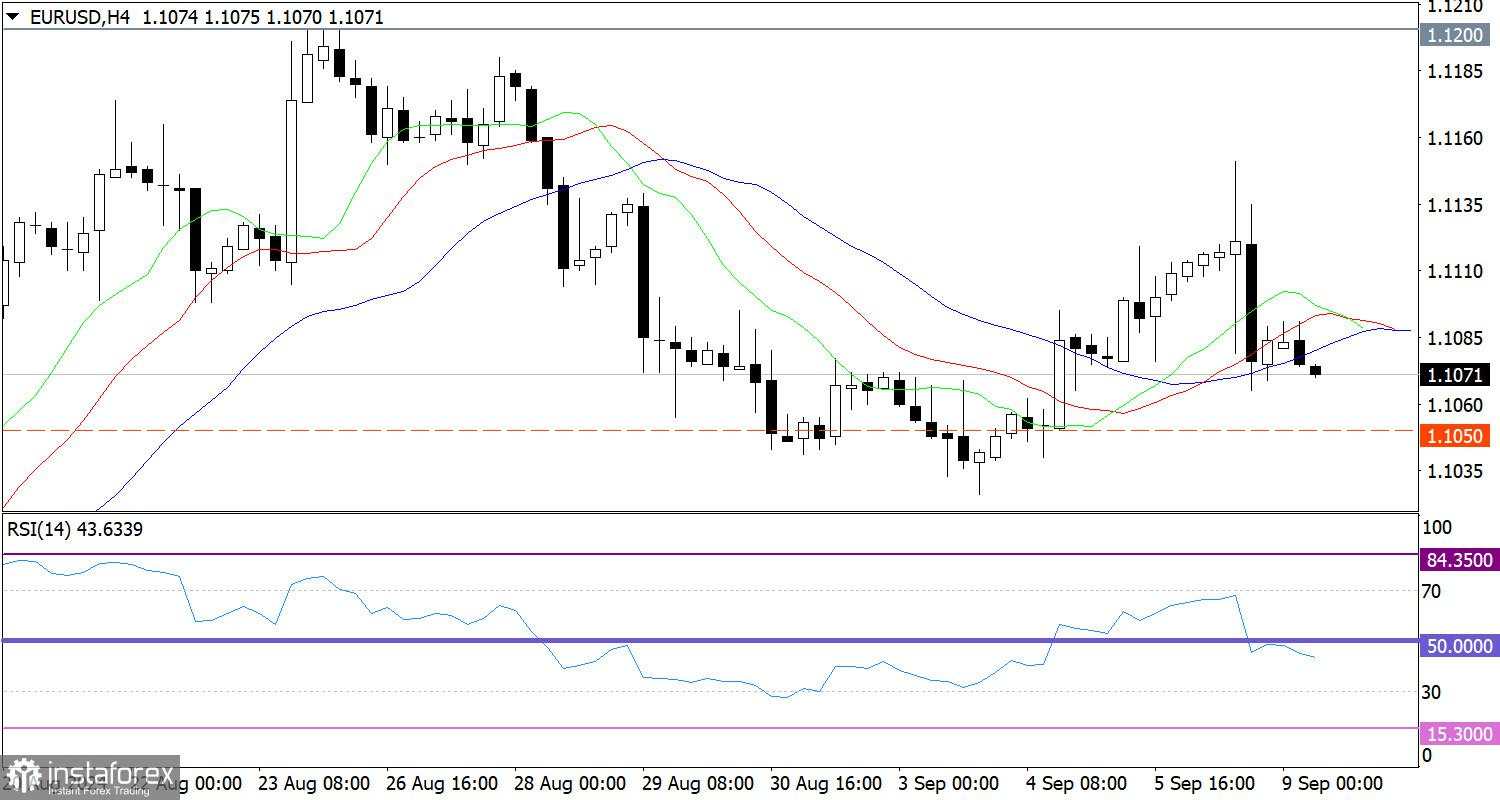Click the RSI 70 level axis label
The width and height of the screenshot is (1500, 800).
tap(1431, 591)
